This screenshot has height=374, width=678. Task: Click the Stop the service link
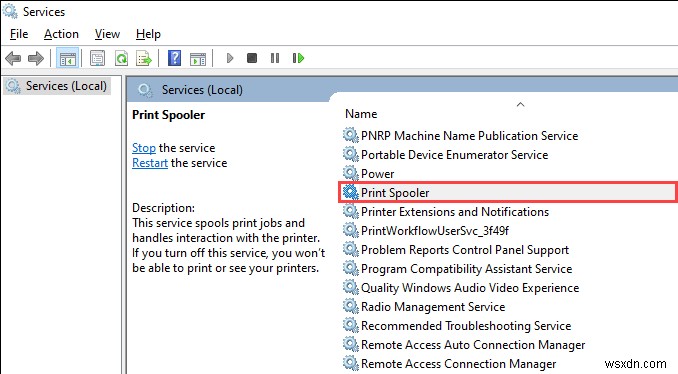(x=144, y=148)
